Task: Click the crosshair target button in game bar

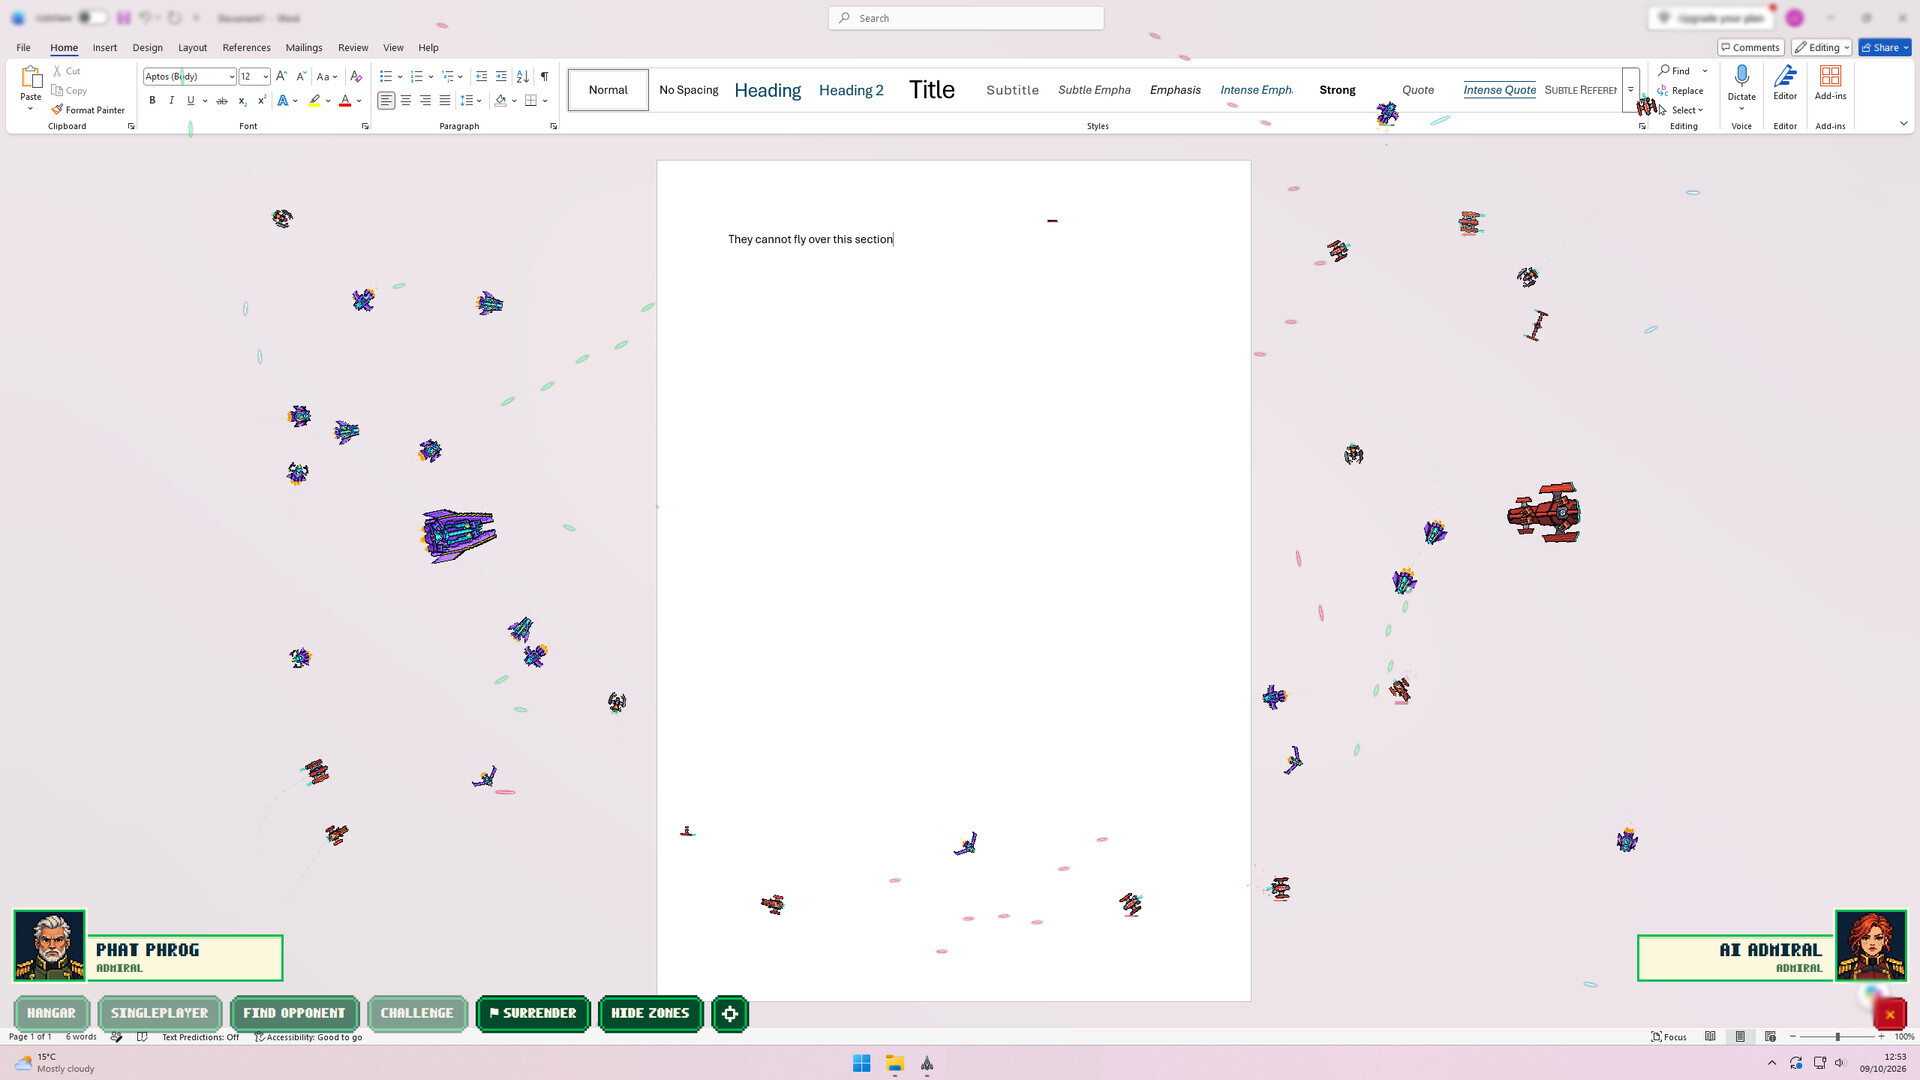Action: point(730,1013)
